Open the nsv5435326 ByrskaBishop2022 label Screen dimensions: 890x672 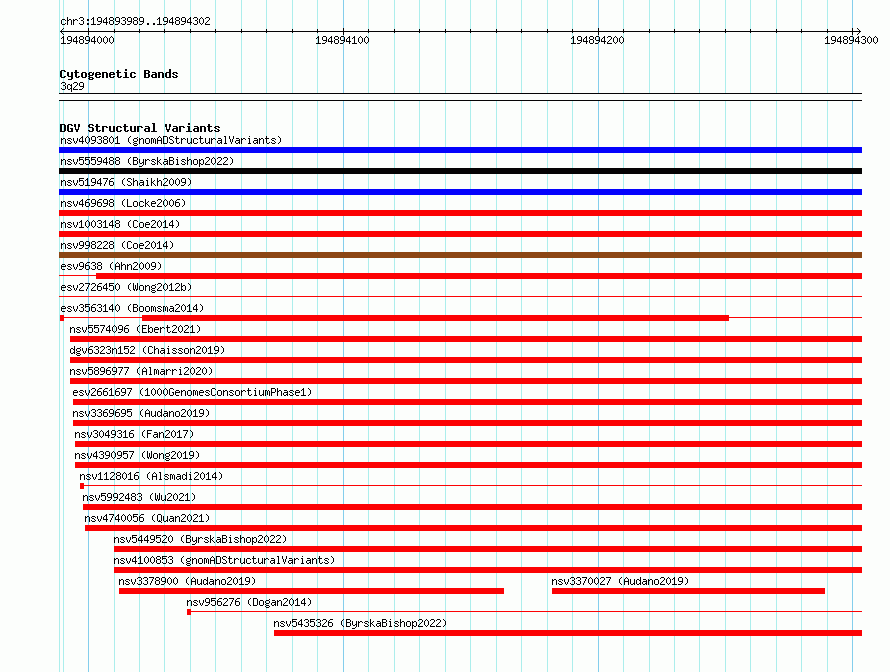(360, 623)
